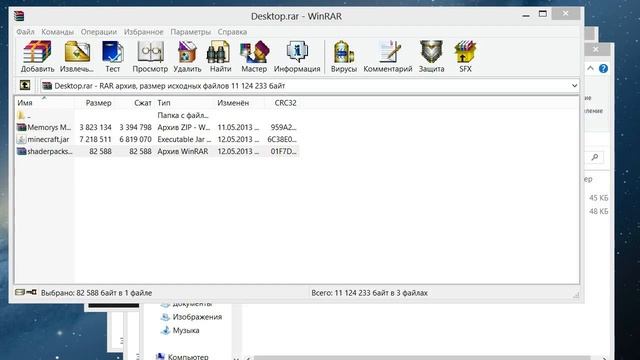Collapse ribbon chevron in background window

590,68
